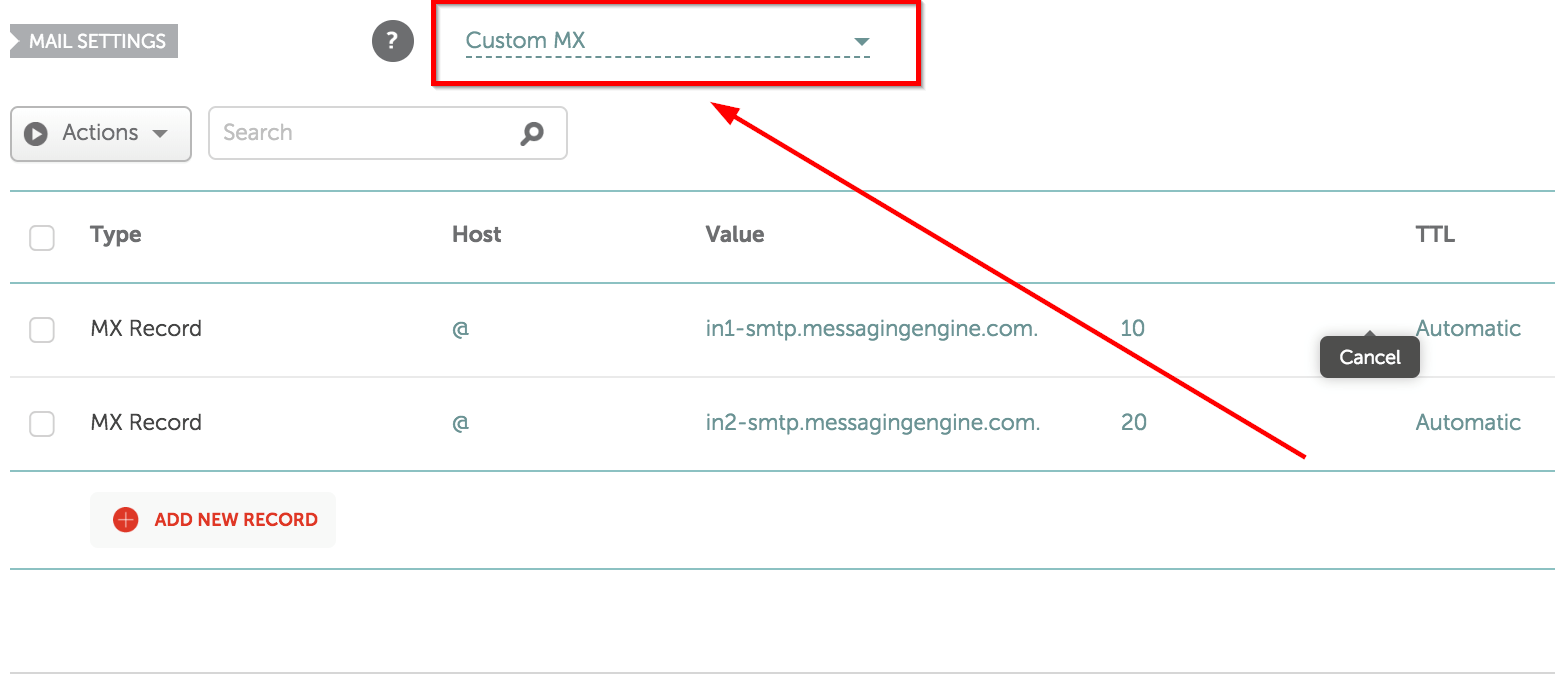Screen dimensions: 1555x674
Task: Select the MAIL SETTINGS section tab
Action: point(96,42)
